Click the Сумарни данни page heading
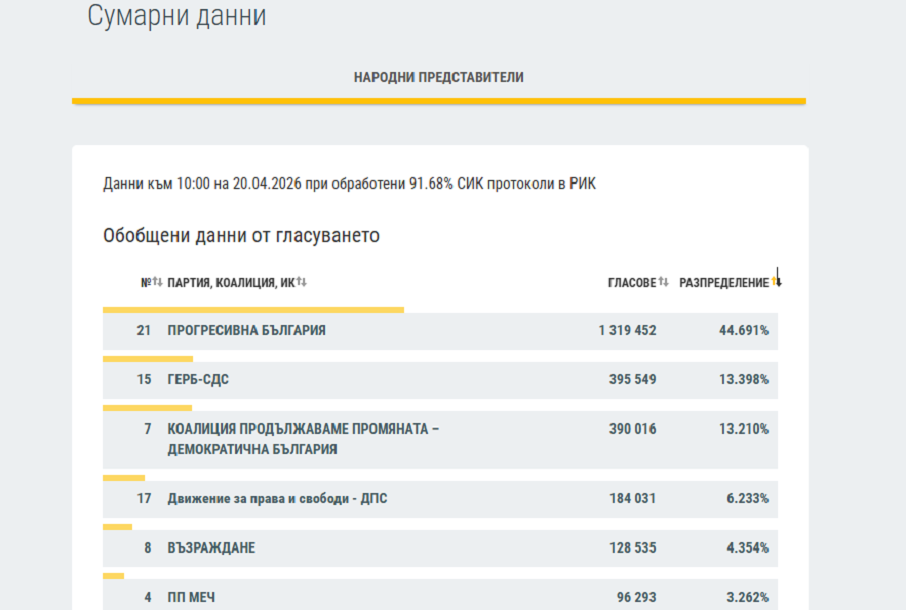 coord(177,17)
